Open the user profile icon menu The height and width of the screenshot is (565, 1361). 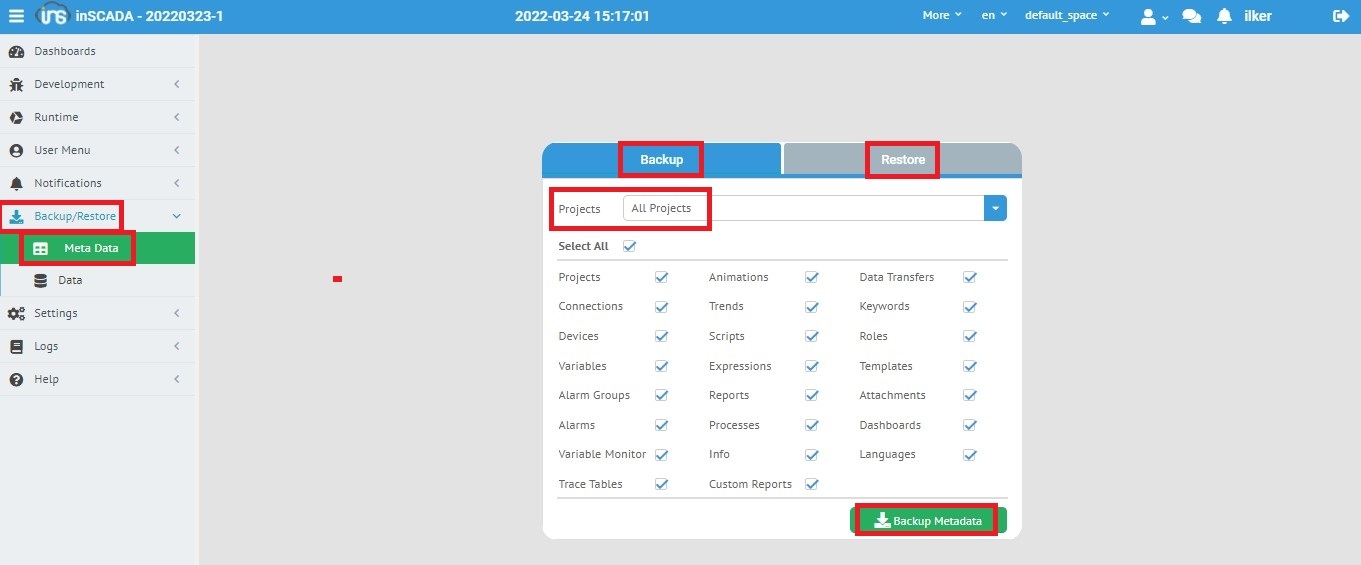pos(1153,16)
